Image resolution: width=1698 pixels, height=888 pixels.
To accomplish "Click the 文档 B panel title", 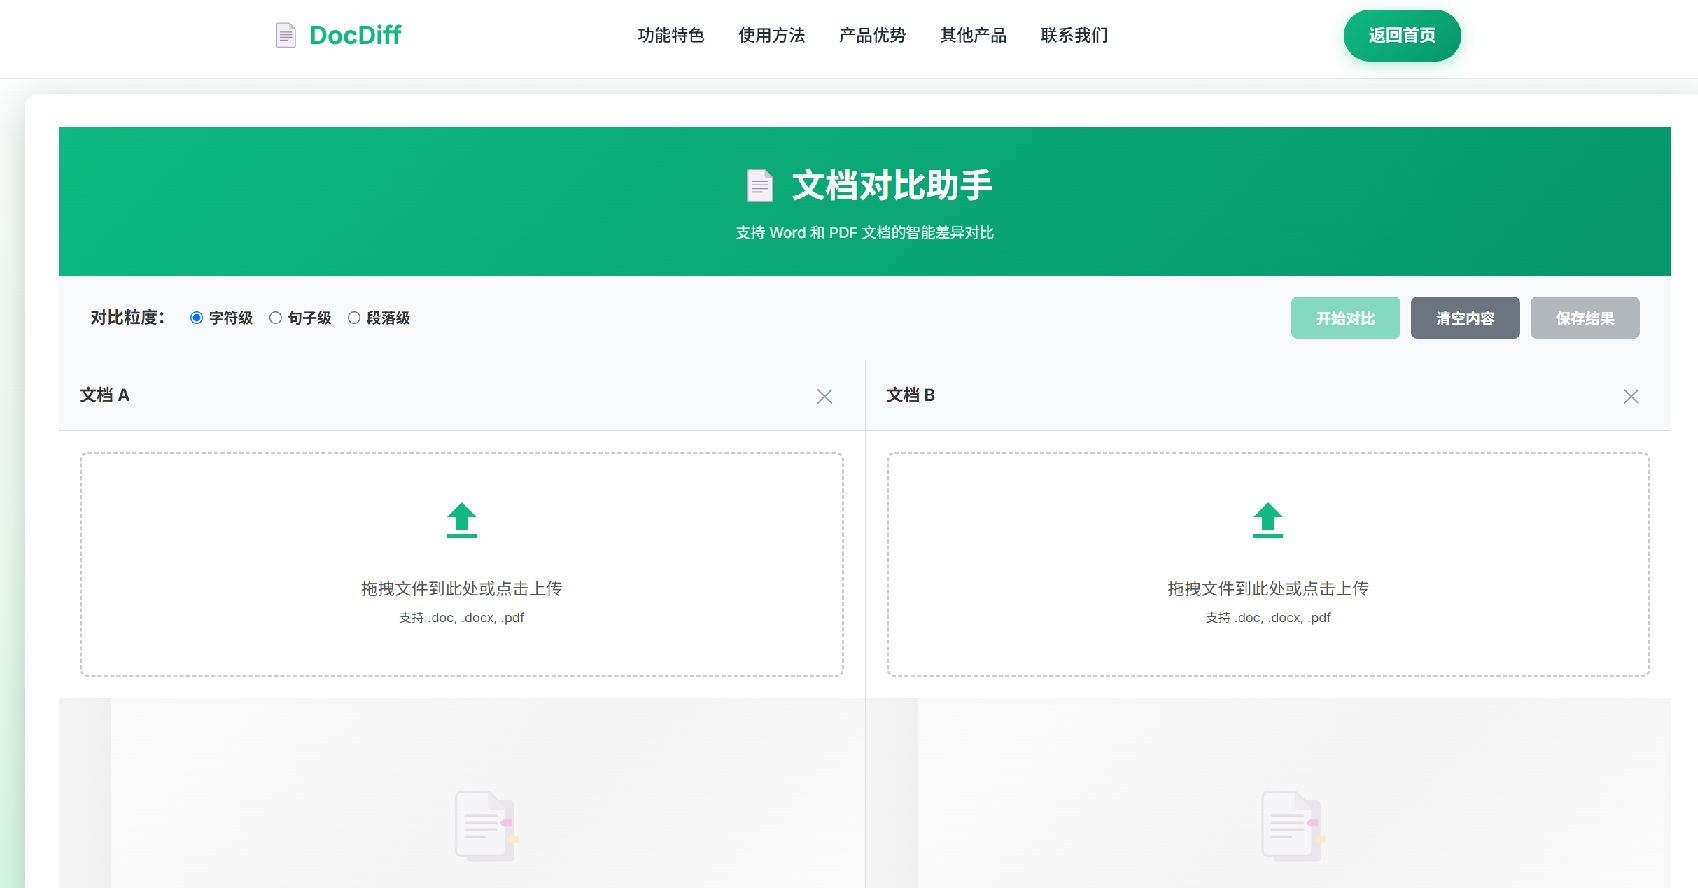I will click(911, 395).
